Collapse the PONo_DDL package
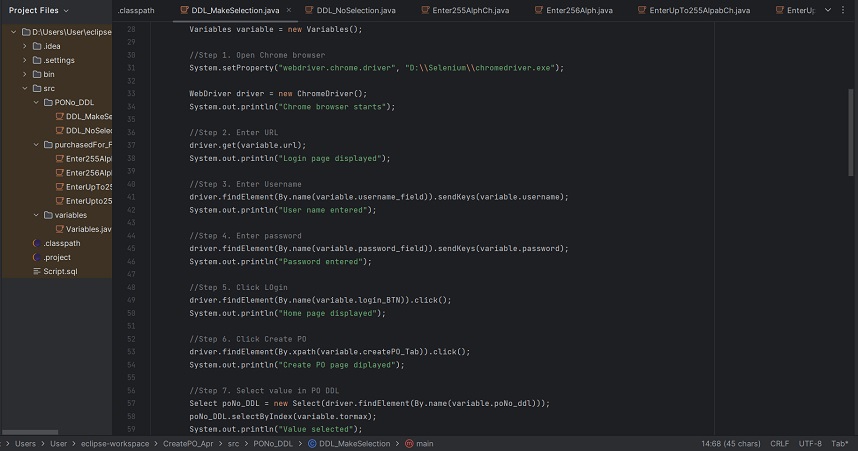The image size is (858, 451). click(x=36, y=102)
